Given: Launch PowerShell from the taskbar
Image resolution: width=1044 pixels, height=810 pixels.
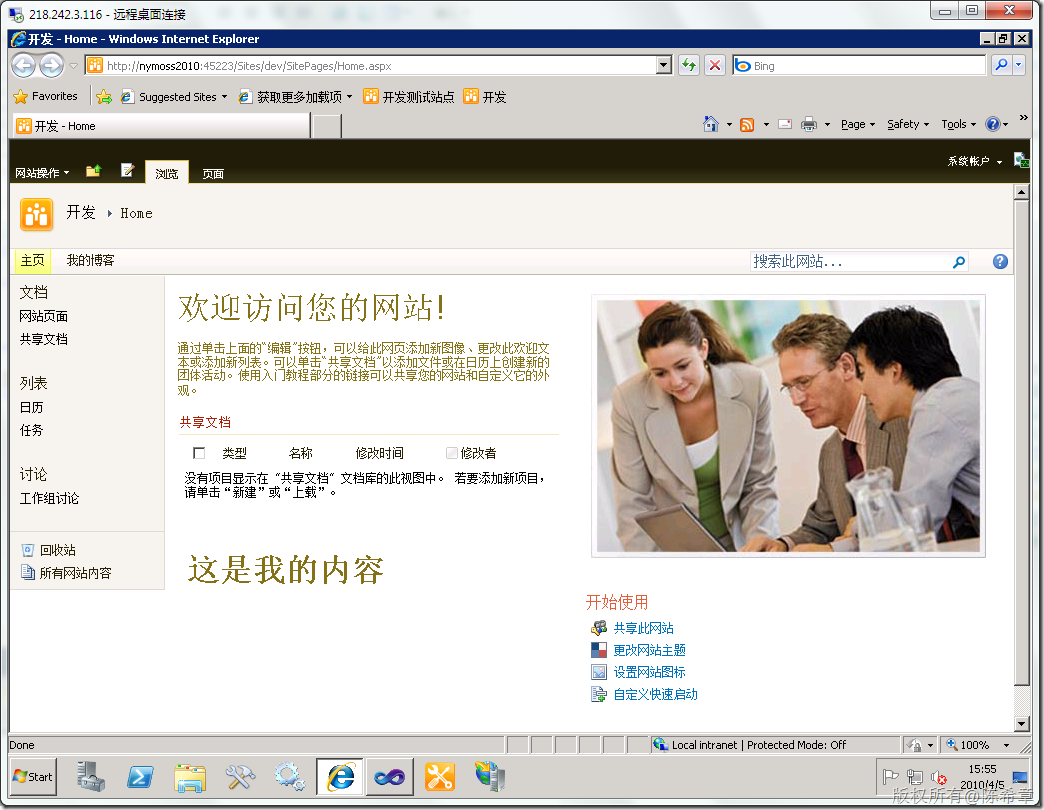Looking at the screenshot, I should (x=140, y=777).
